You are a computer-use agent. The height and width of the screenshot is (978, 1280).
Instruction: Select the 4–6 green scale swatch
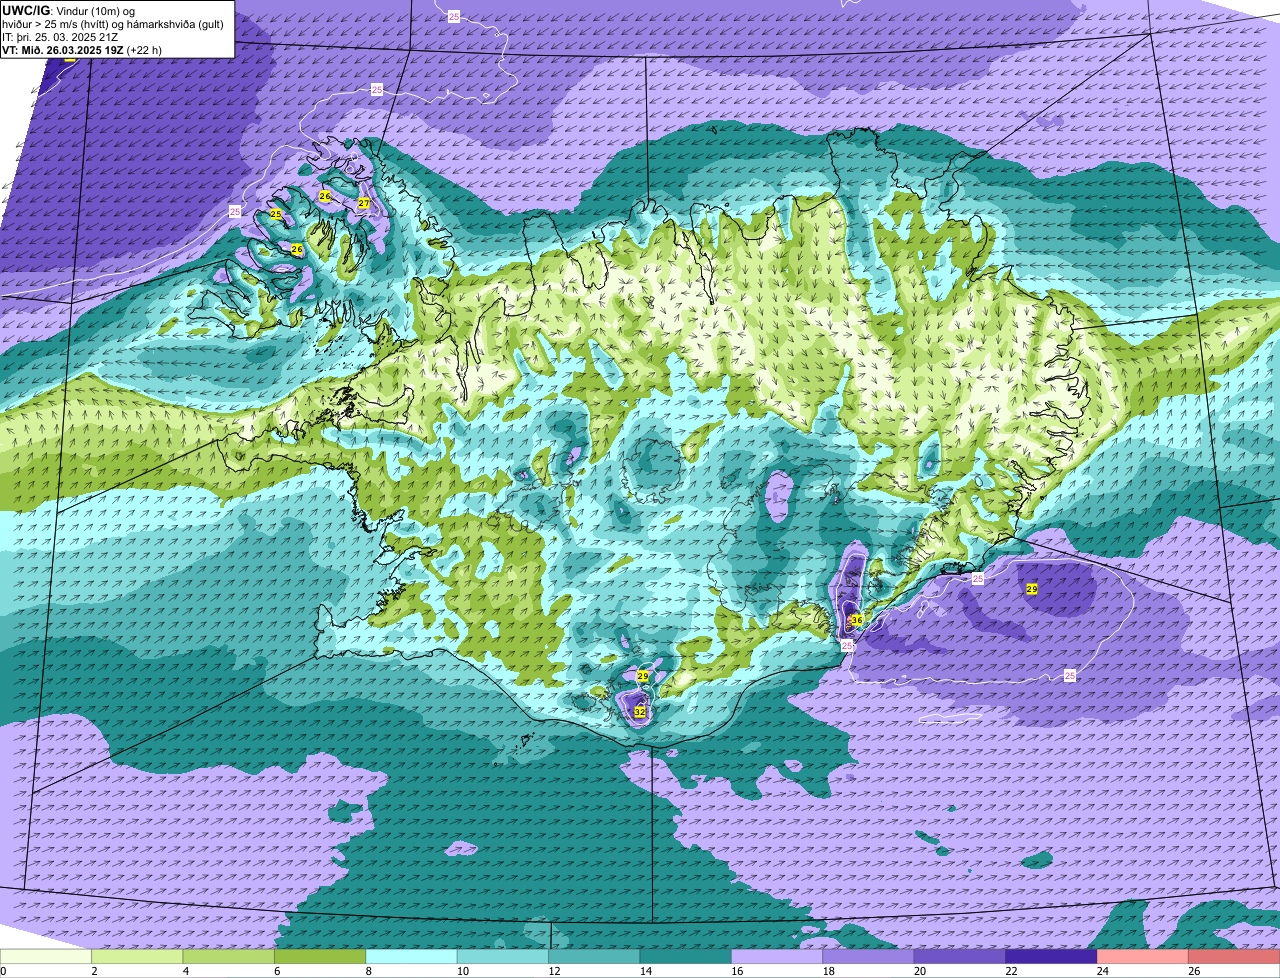[229, 956]
